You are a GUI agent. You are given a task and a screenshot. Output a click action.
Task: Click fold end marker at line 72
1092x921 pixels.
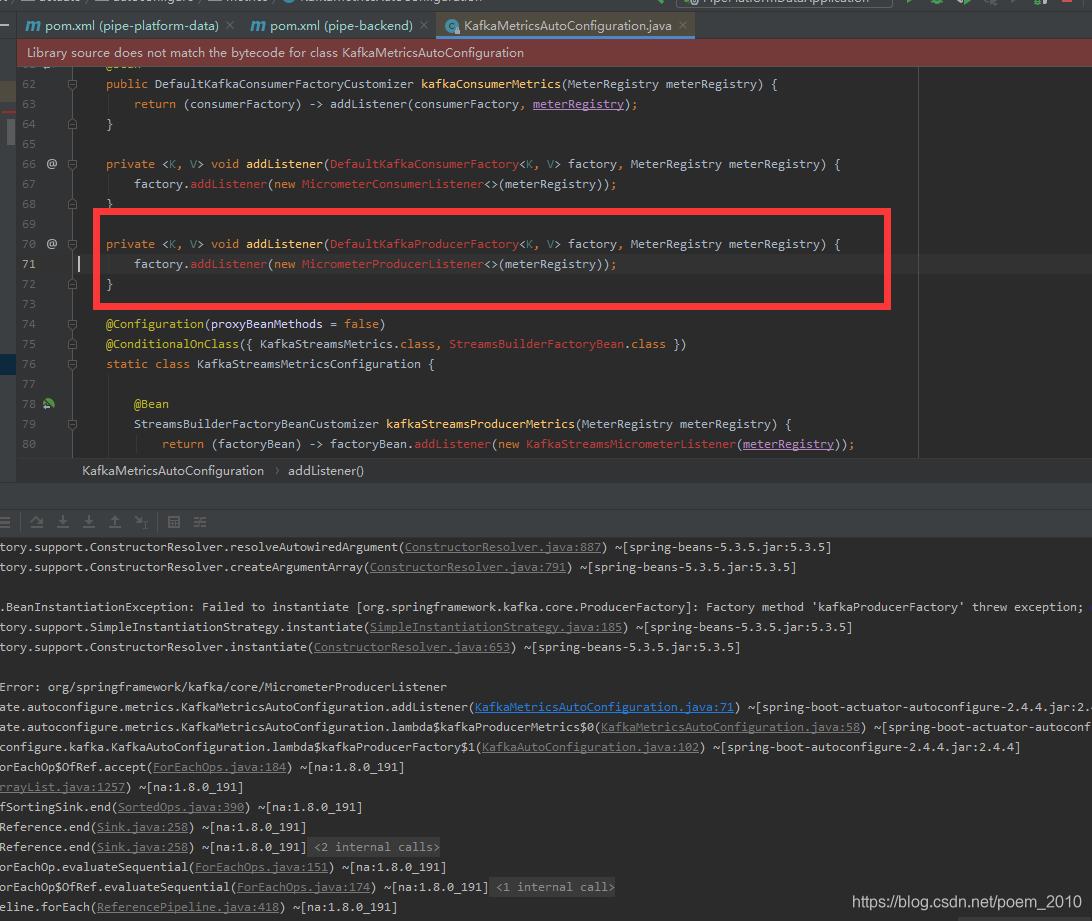[x=72, y=284]
